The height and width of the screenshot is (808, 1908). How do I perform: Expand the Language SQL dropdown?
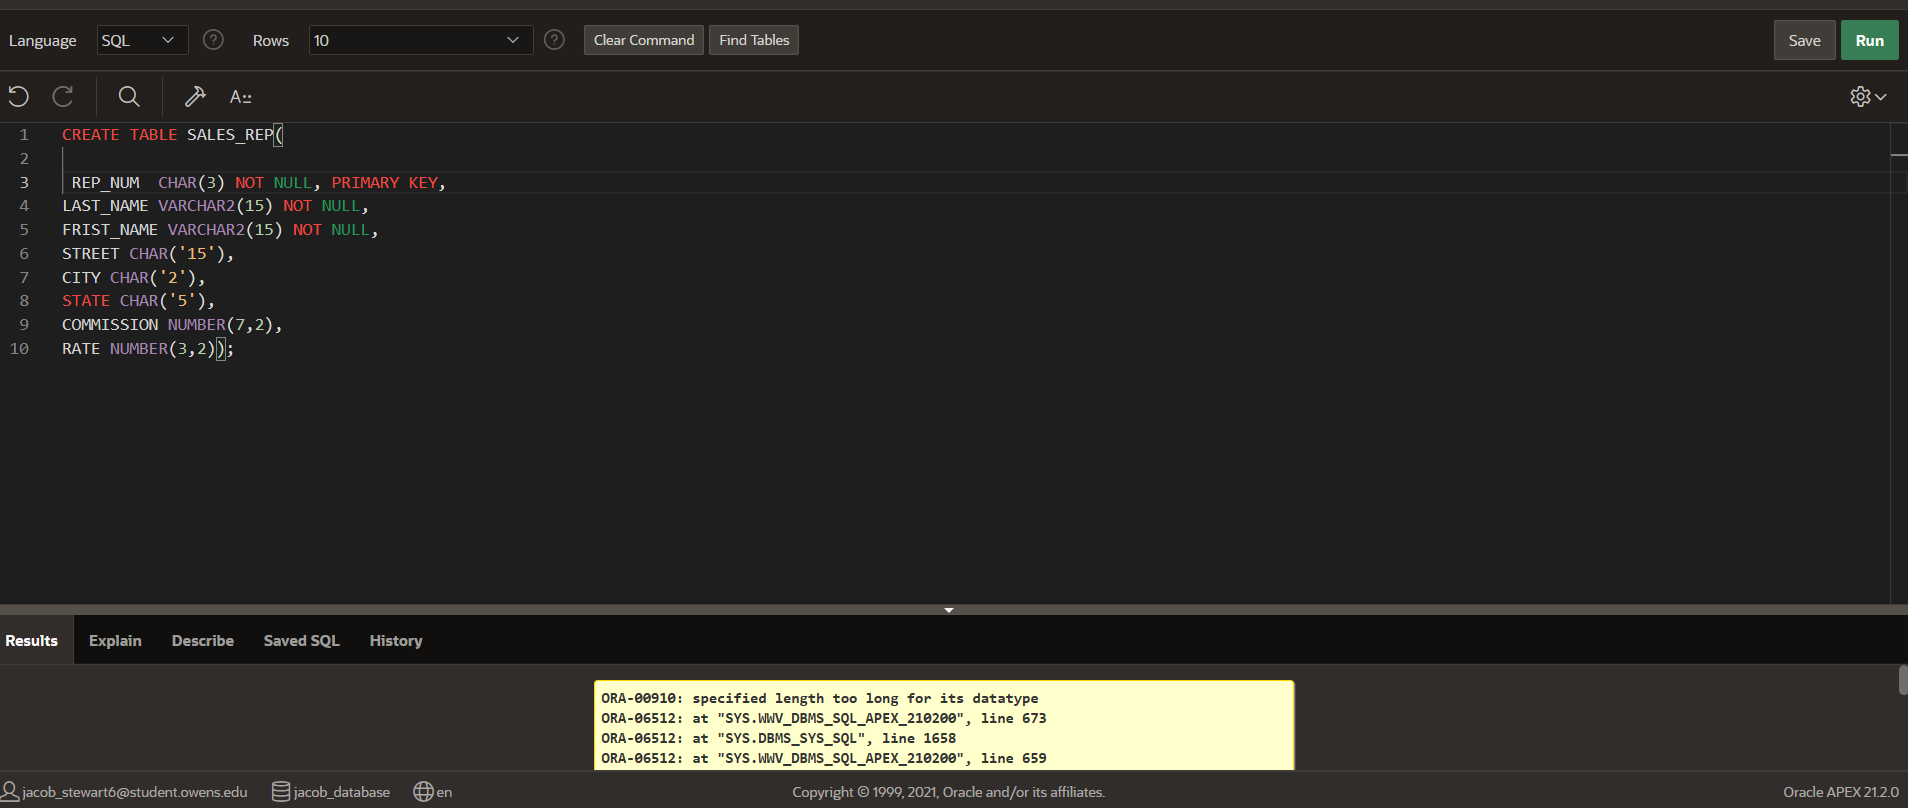(x=142, y=40)
